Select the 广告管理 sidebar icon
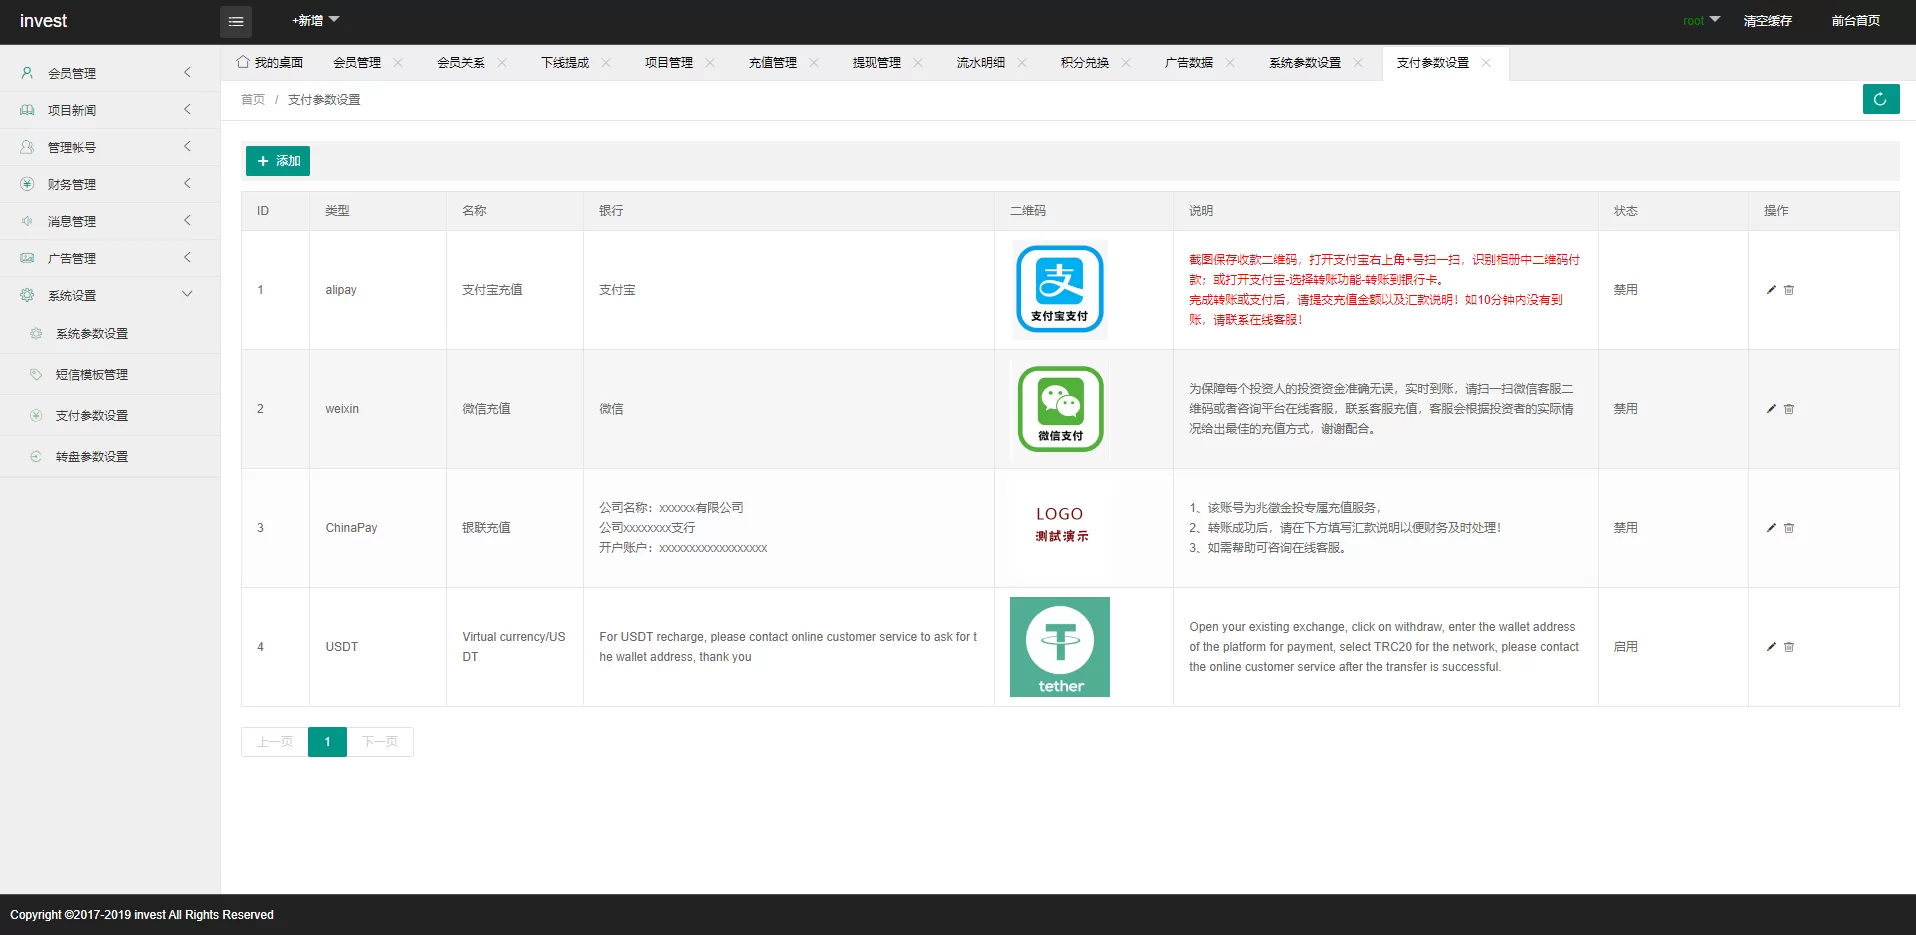Image resolution: width=1916 pixels, height=935 pixels. [x=26, y=257]
